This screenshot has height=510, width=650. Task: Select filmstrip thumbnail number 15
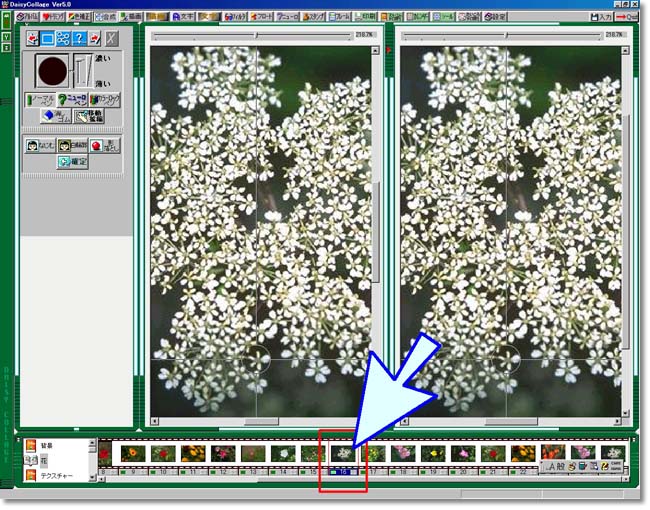pyautogui.click(x=313, y=454)
